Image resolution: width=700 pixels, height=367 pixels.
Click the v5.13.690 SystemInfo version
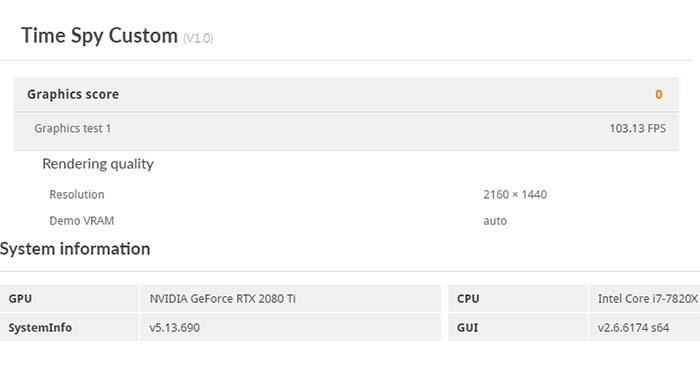click(175, 328)
